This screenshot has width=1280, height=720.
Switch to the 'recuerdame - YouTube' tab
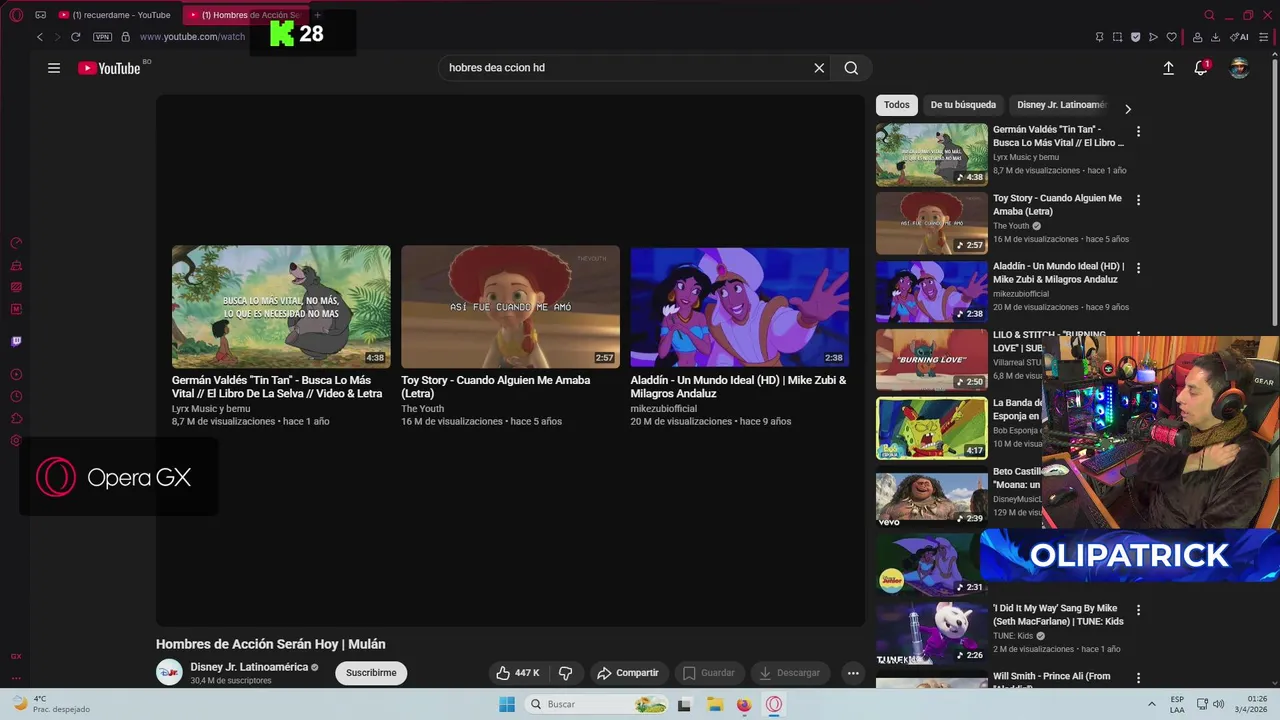tap(115, 15)
